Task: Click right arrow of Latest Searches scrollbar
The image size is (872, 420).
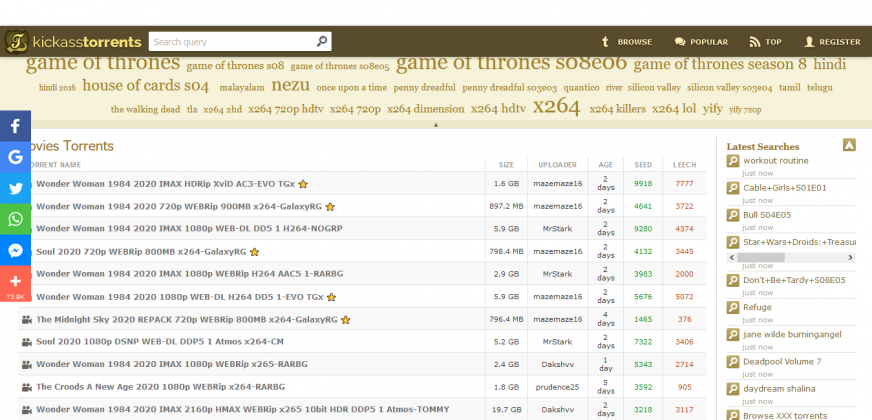Action: [x=850, y=258]
